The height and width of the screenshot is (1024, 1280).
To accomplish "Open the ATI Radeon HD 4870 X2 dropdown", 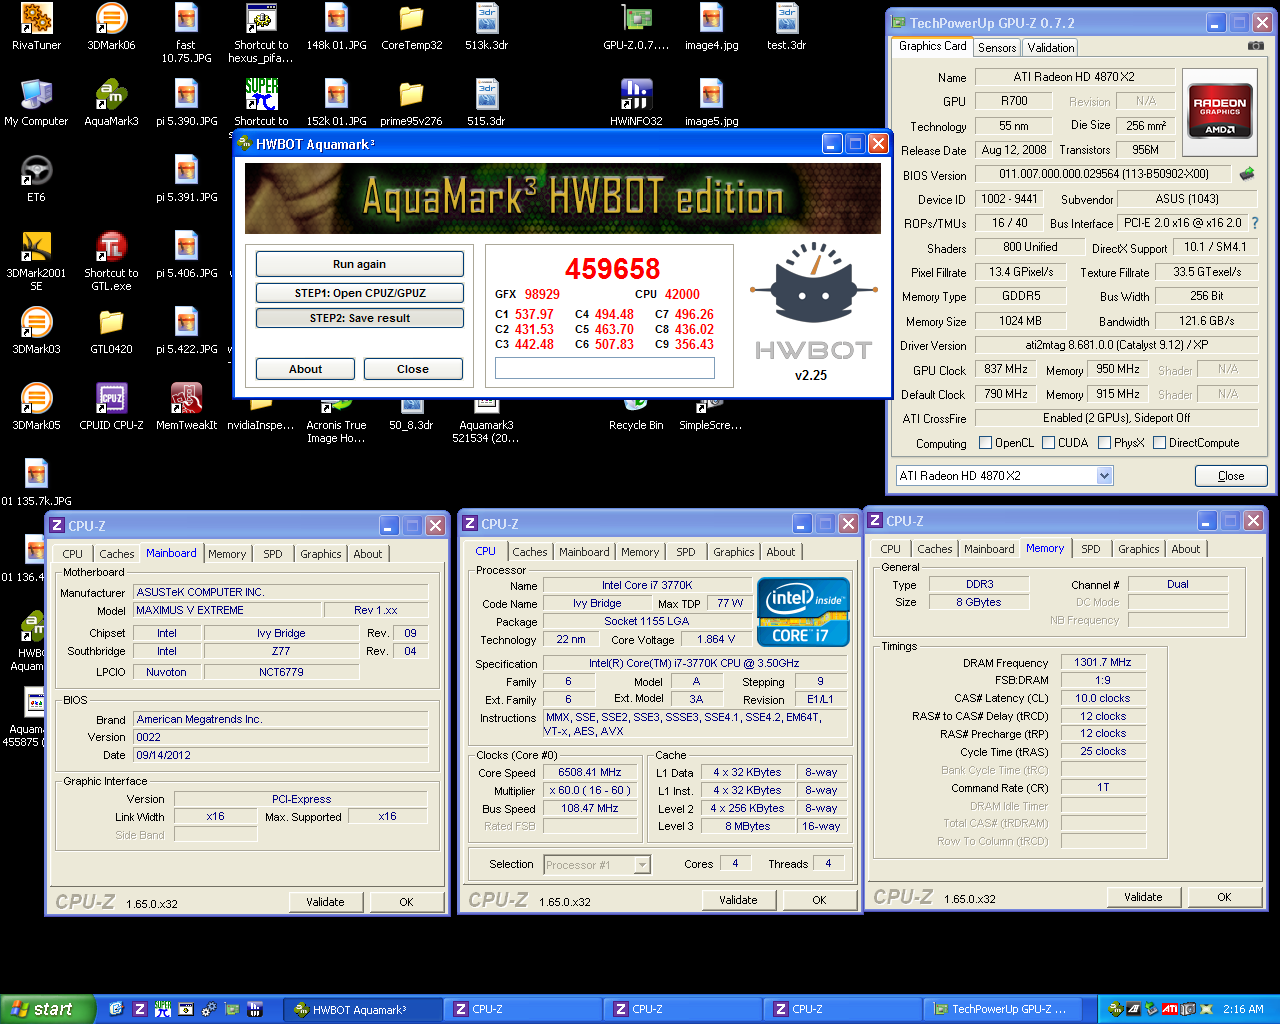I will point(1104,476).
